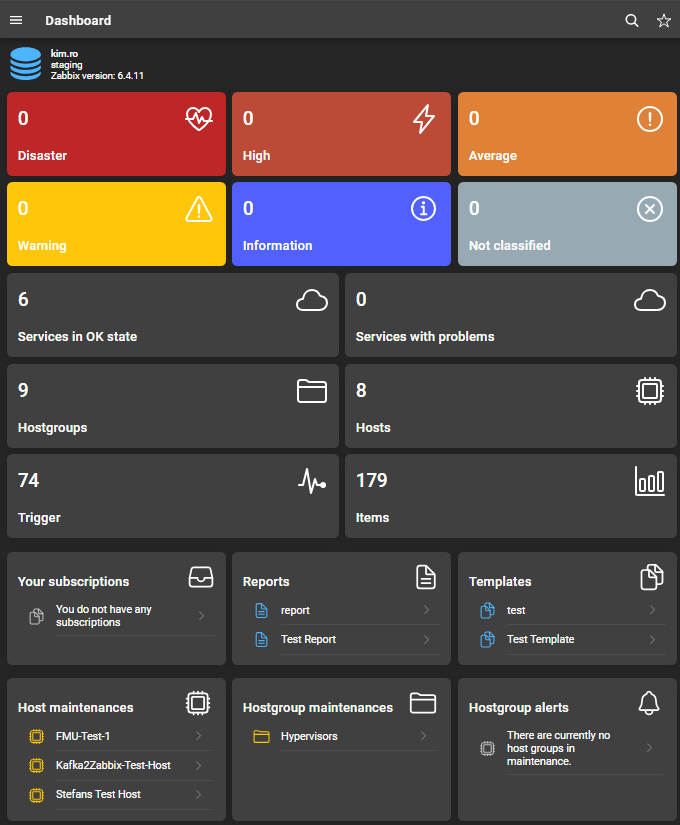680x825 pixels.
Task: Click the blue file icon beside report
Action: click(x=262, y=610)
